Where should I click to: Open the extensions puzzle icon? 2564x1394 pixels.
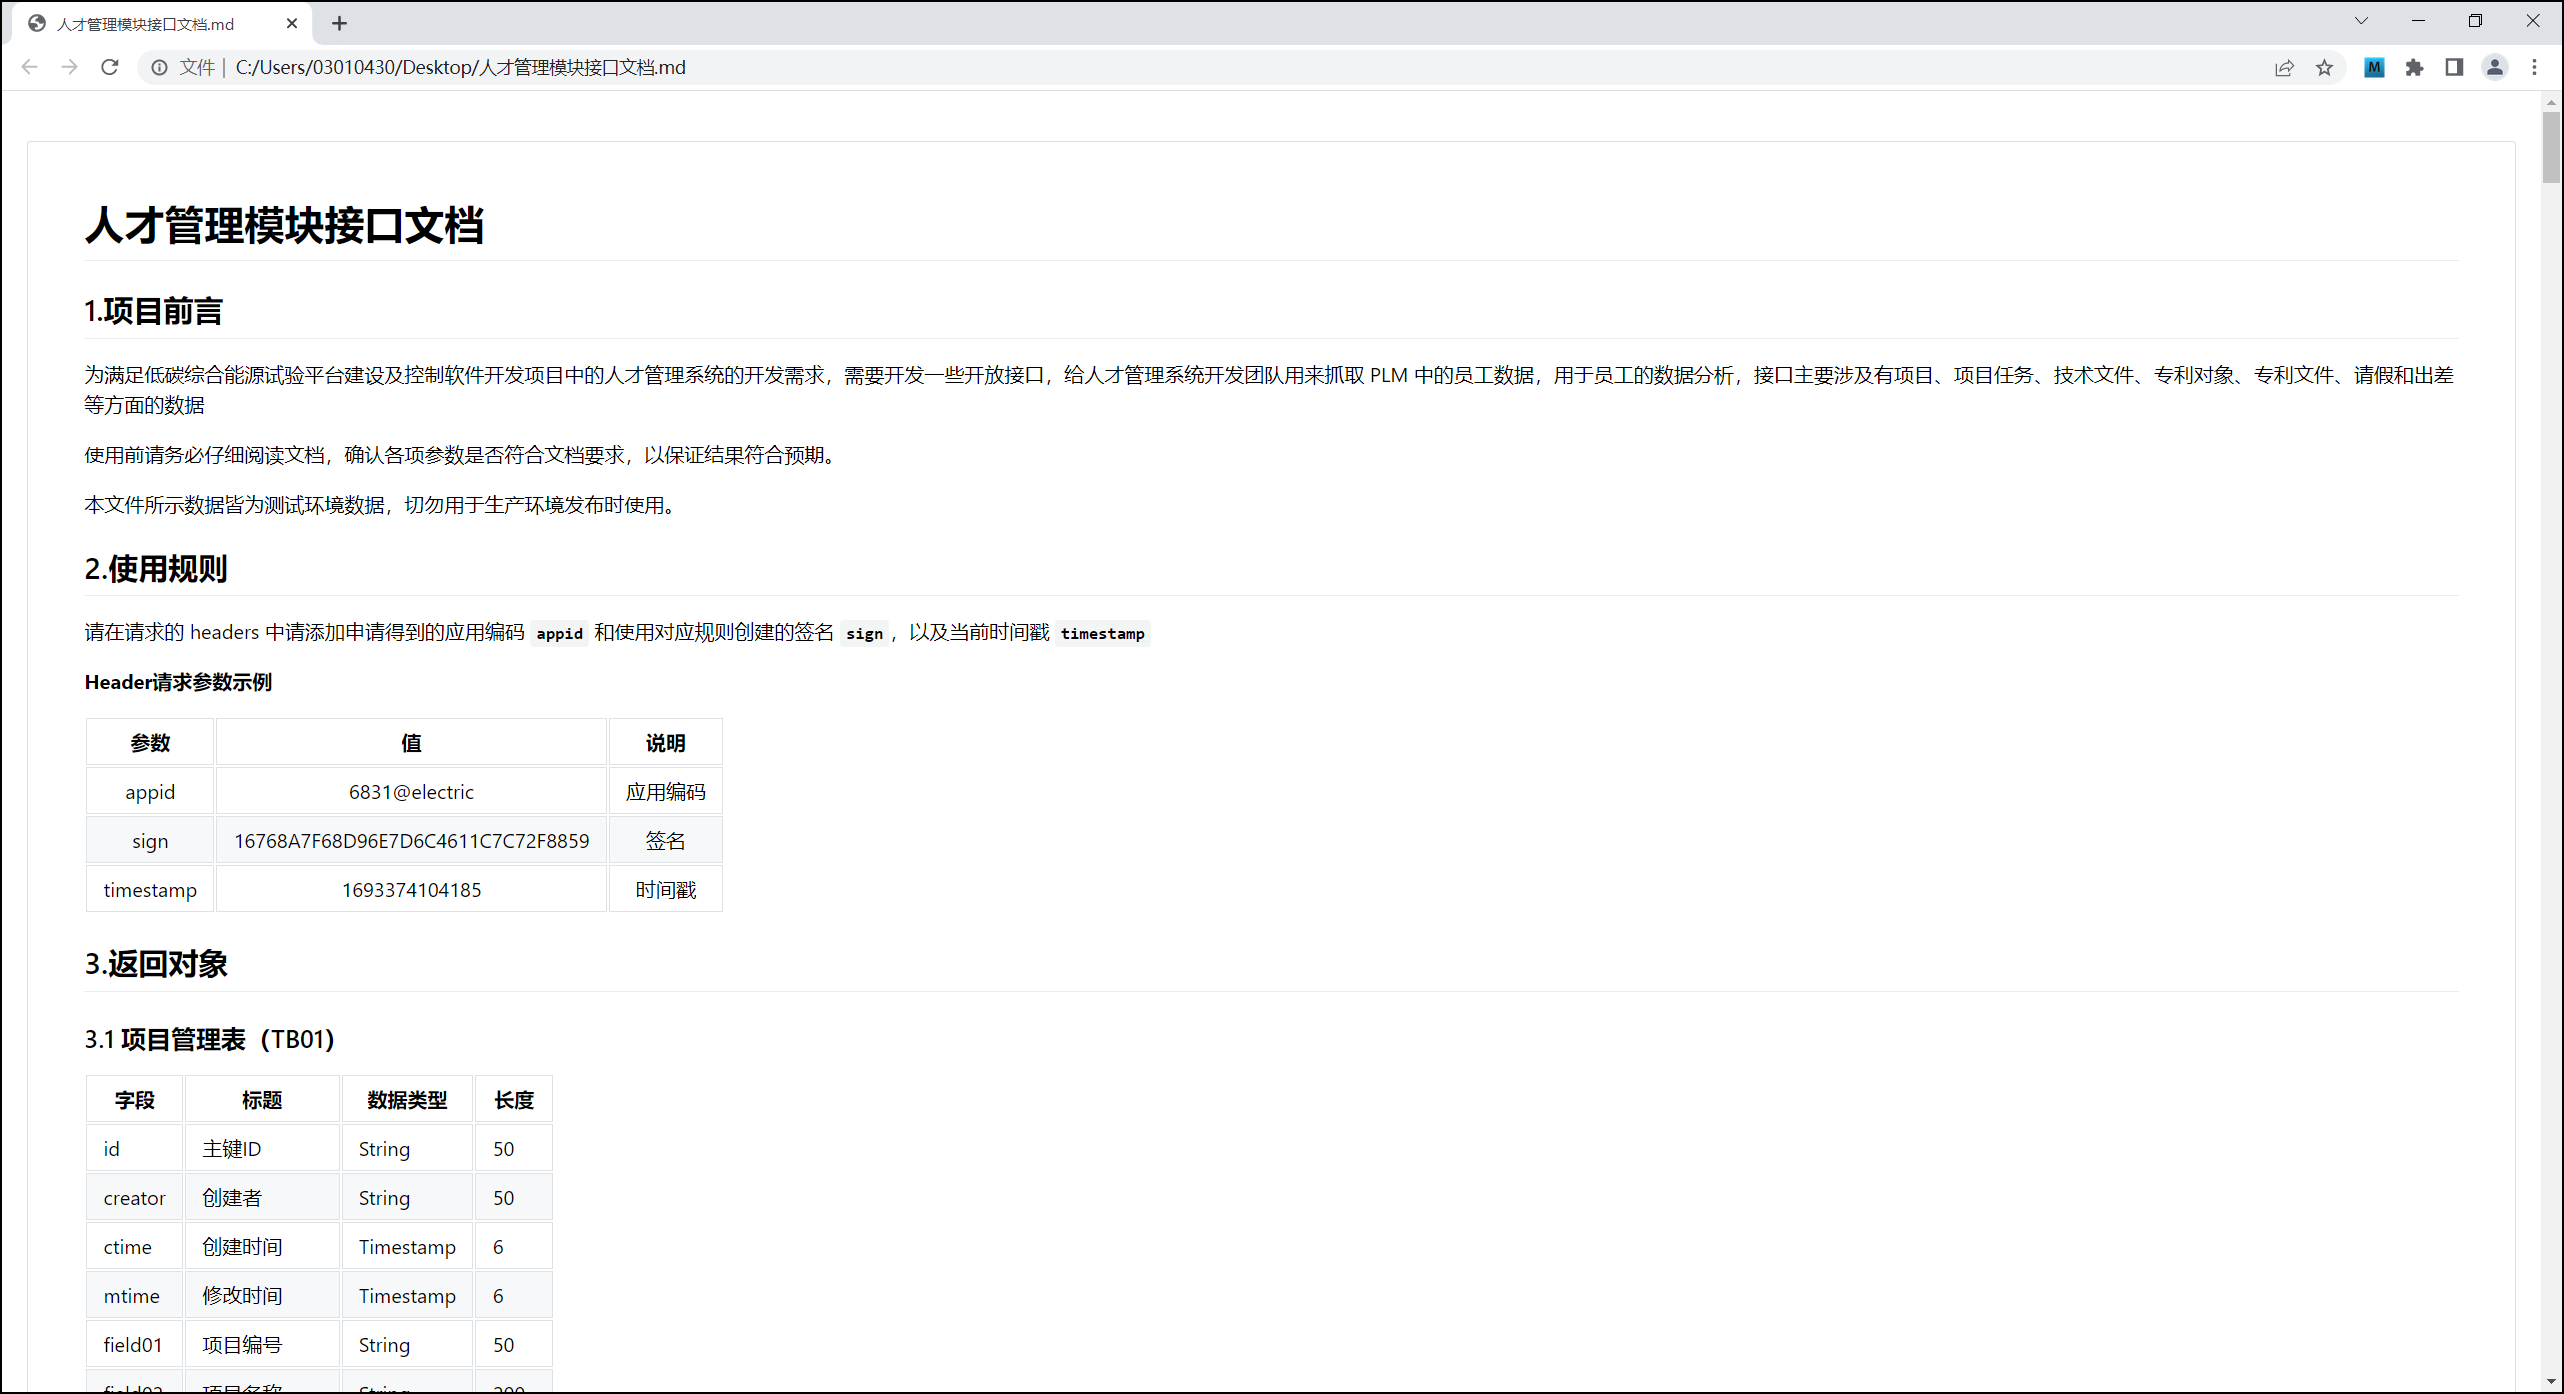point(2414,67)
